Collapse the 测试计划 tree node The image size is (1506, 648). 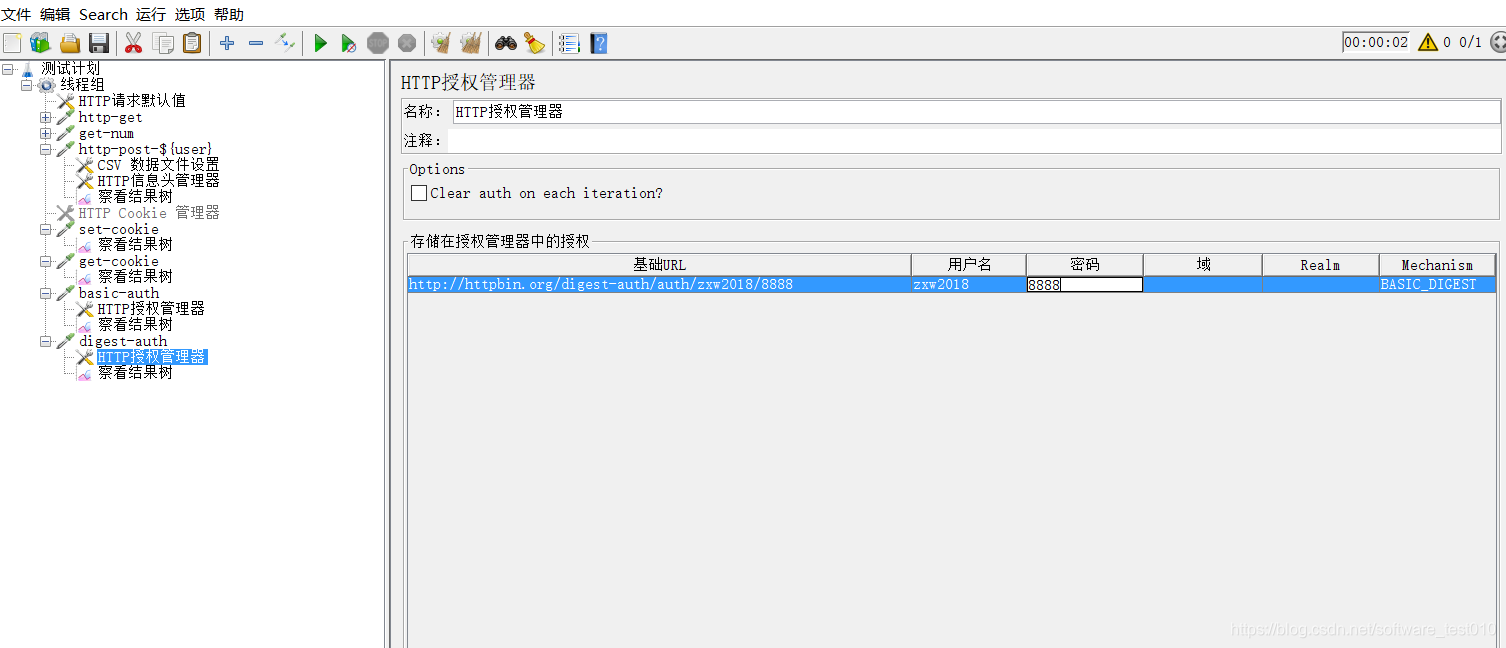[8, 69]
